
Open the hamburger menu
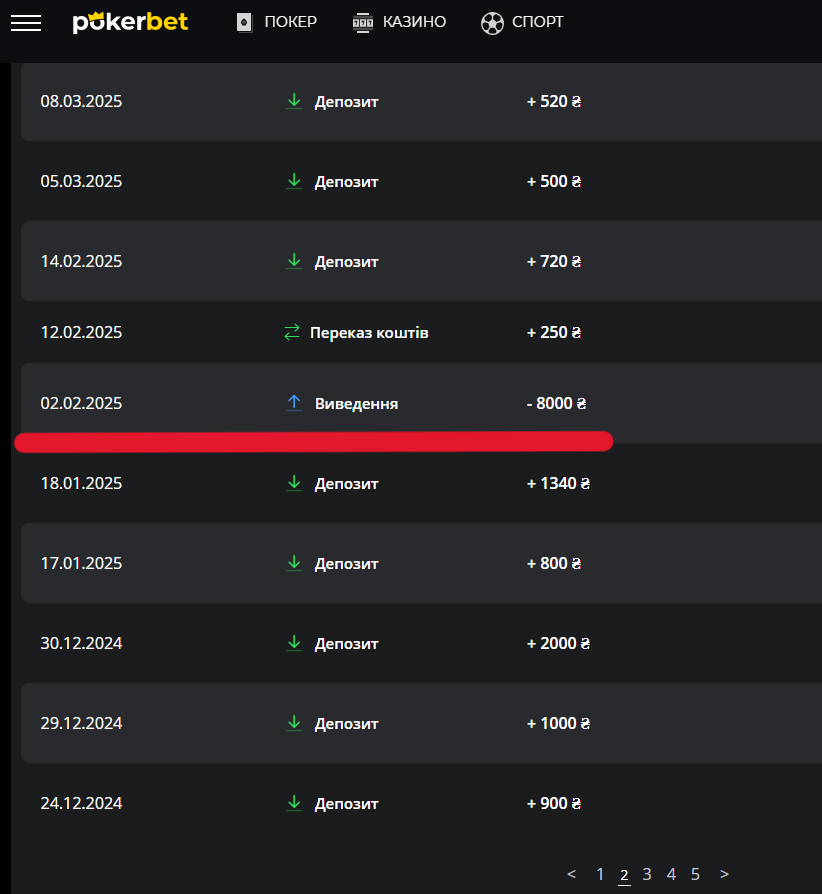(26, 22)
